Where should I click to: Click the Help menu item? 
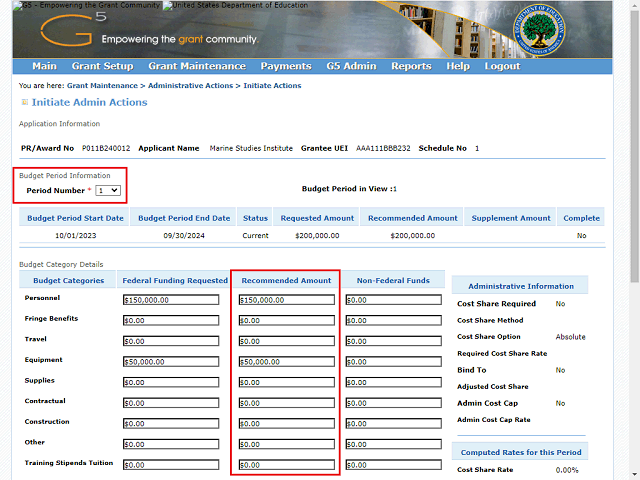(x=458, y=66)
